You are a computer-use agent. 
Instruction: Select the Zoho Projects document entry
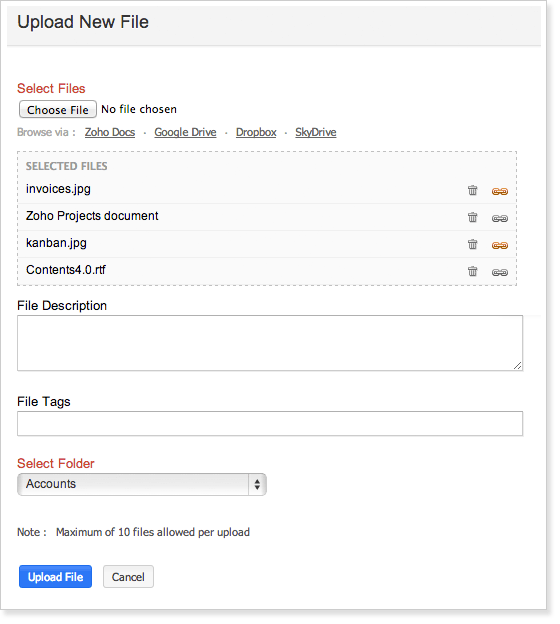92,216
